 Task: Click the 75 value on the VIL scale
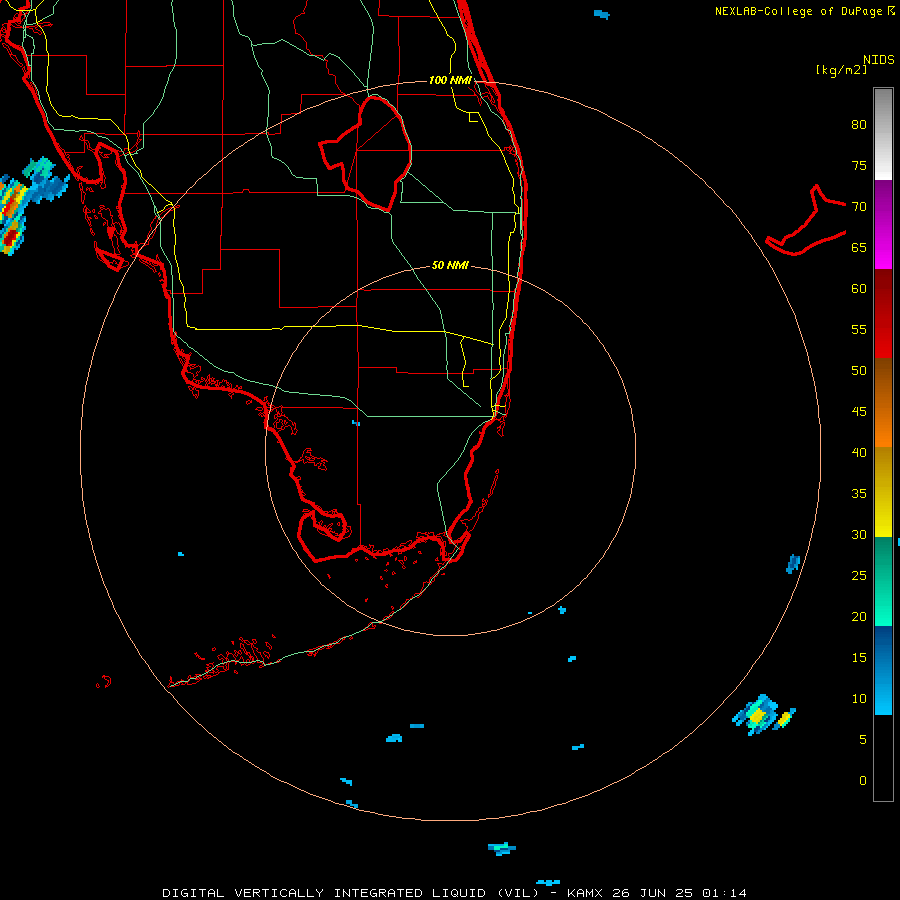point(859,165)
